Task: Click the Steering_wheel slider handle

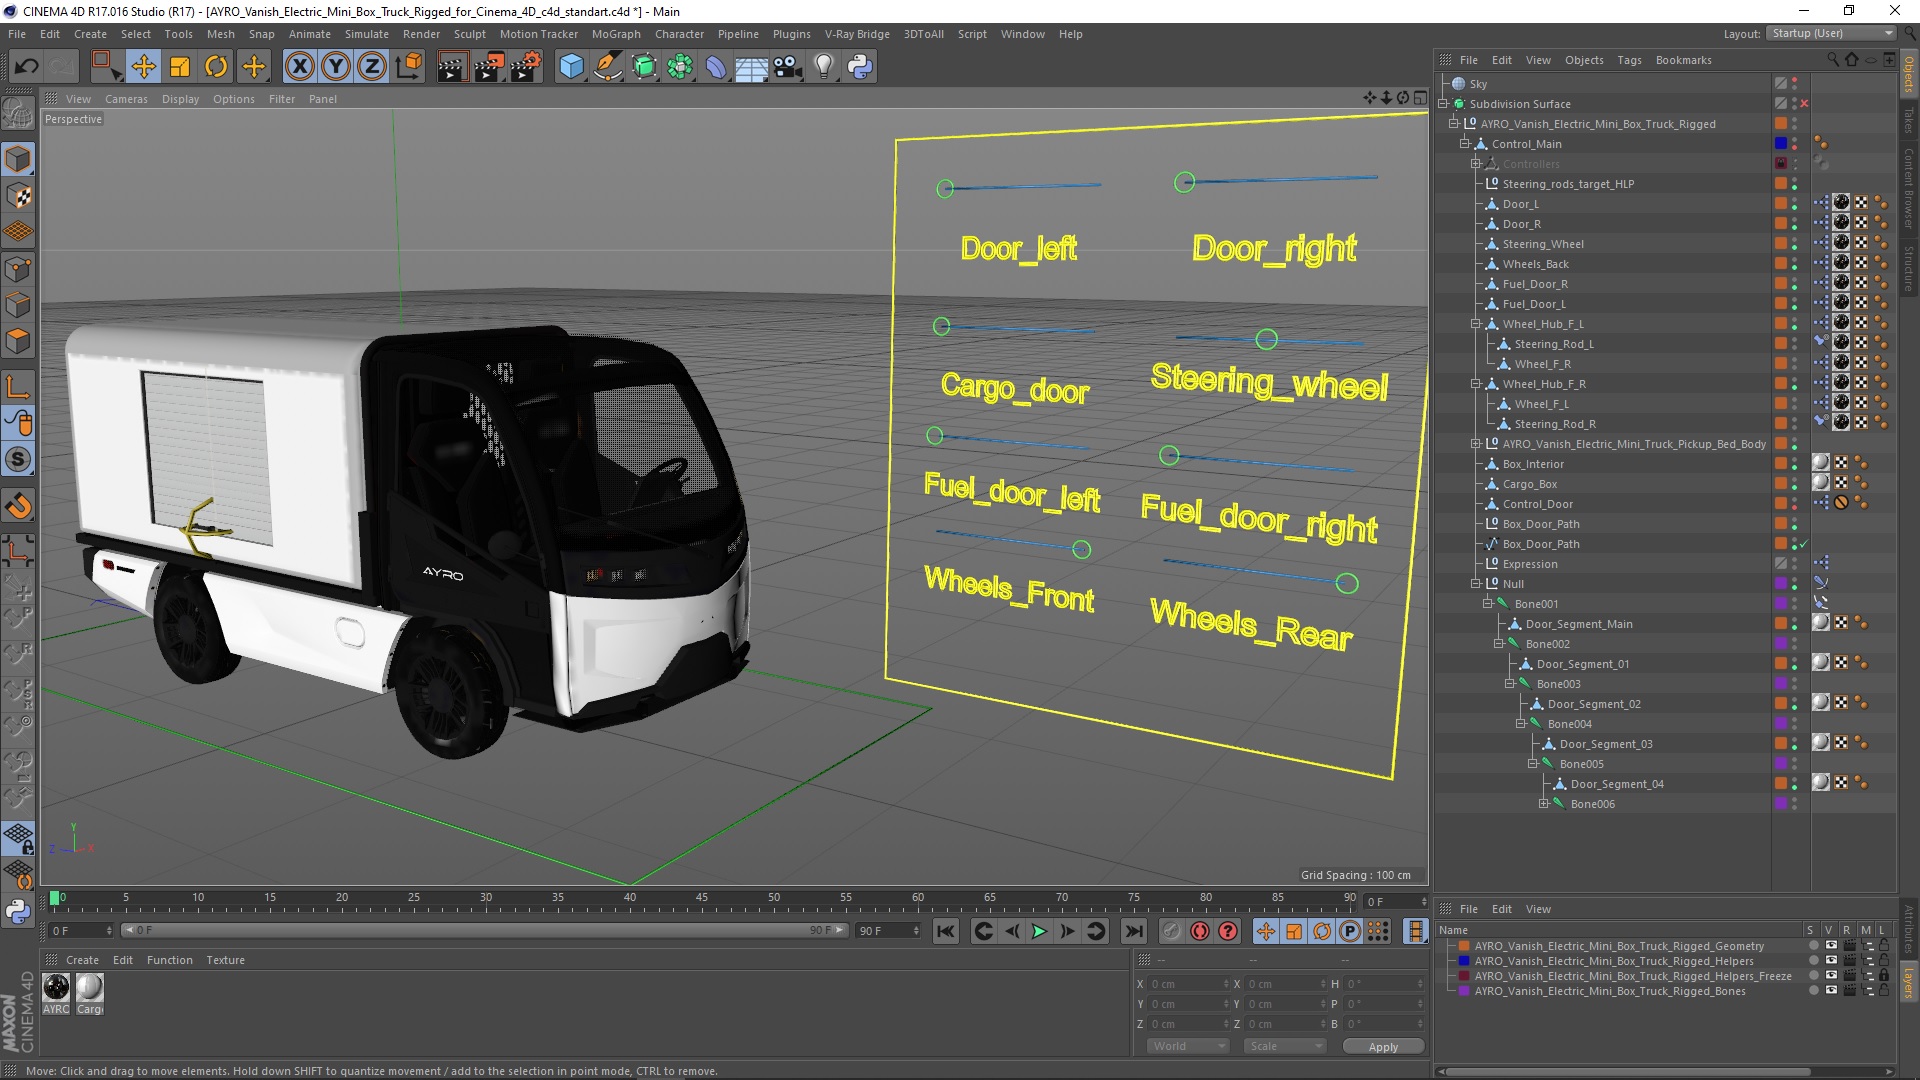Action: (1266, 339)
